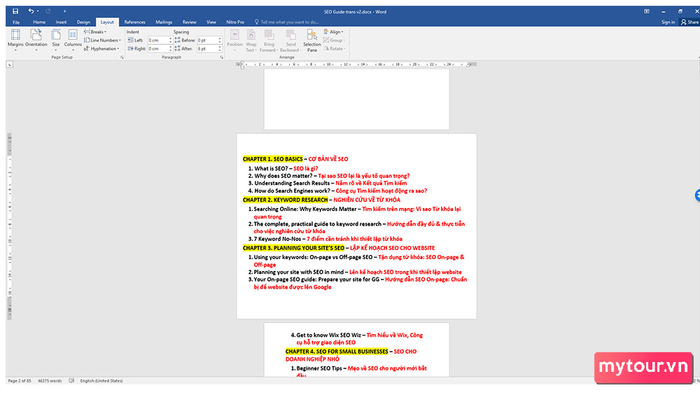Expand the Hyphenation dropdown
700x393 pixels.
[x=102, y=49]
